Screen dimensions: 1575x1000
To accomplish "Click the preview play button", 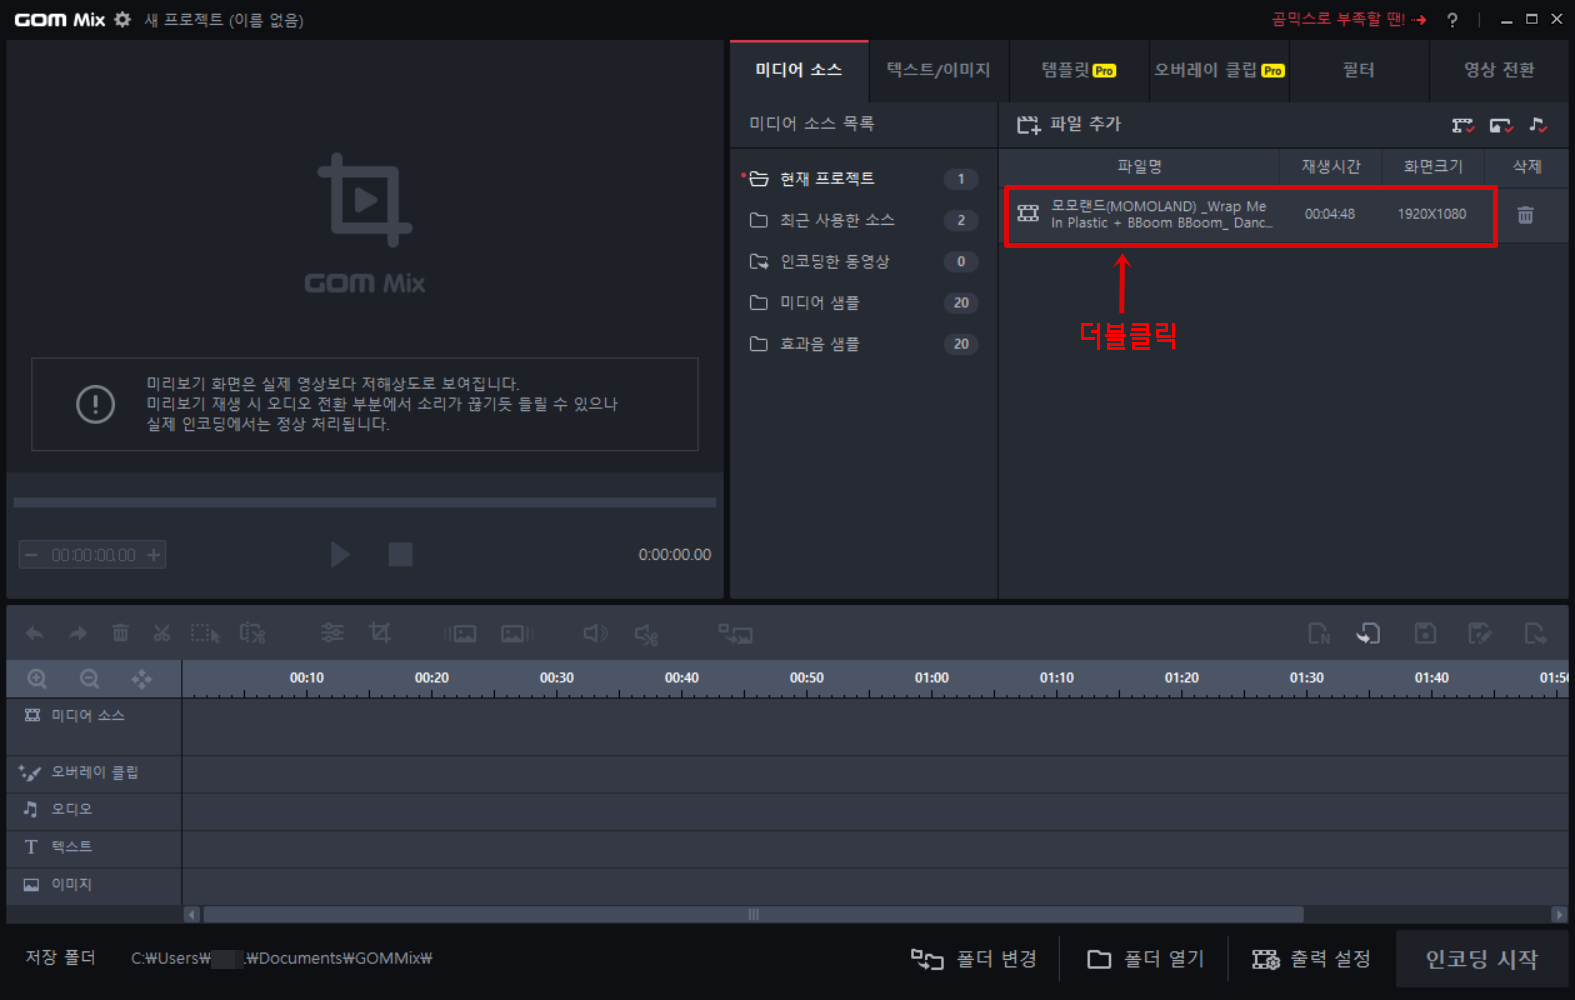I will tap(340, 555).
